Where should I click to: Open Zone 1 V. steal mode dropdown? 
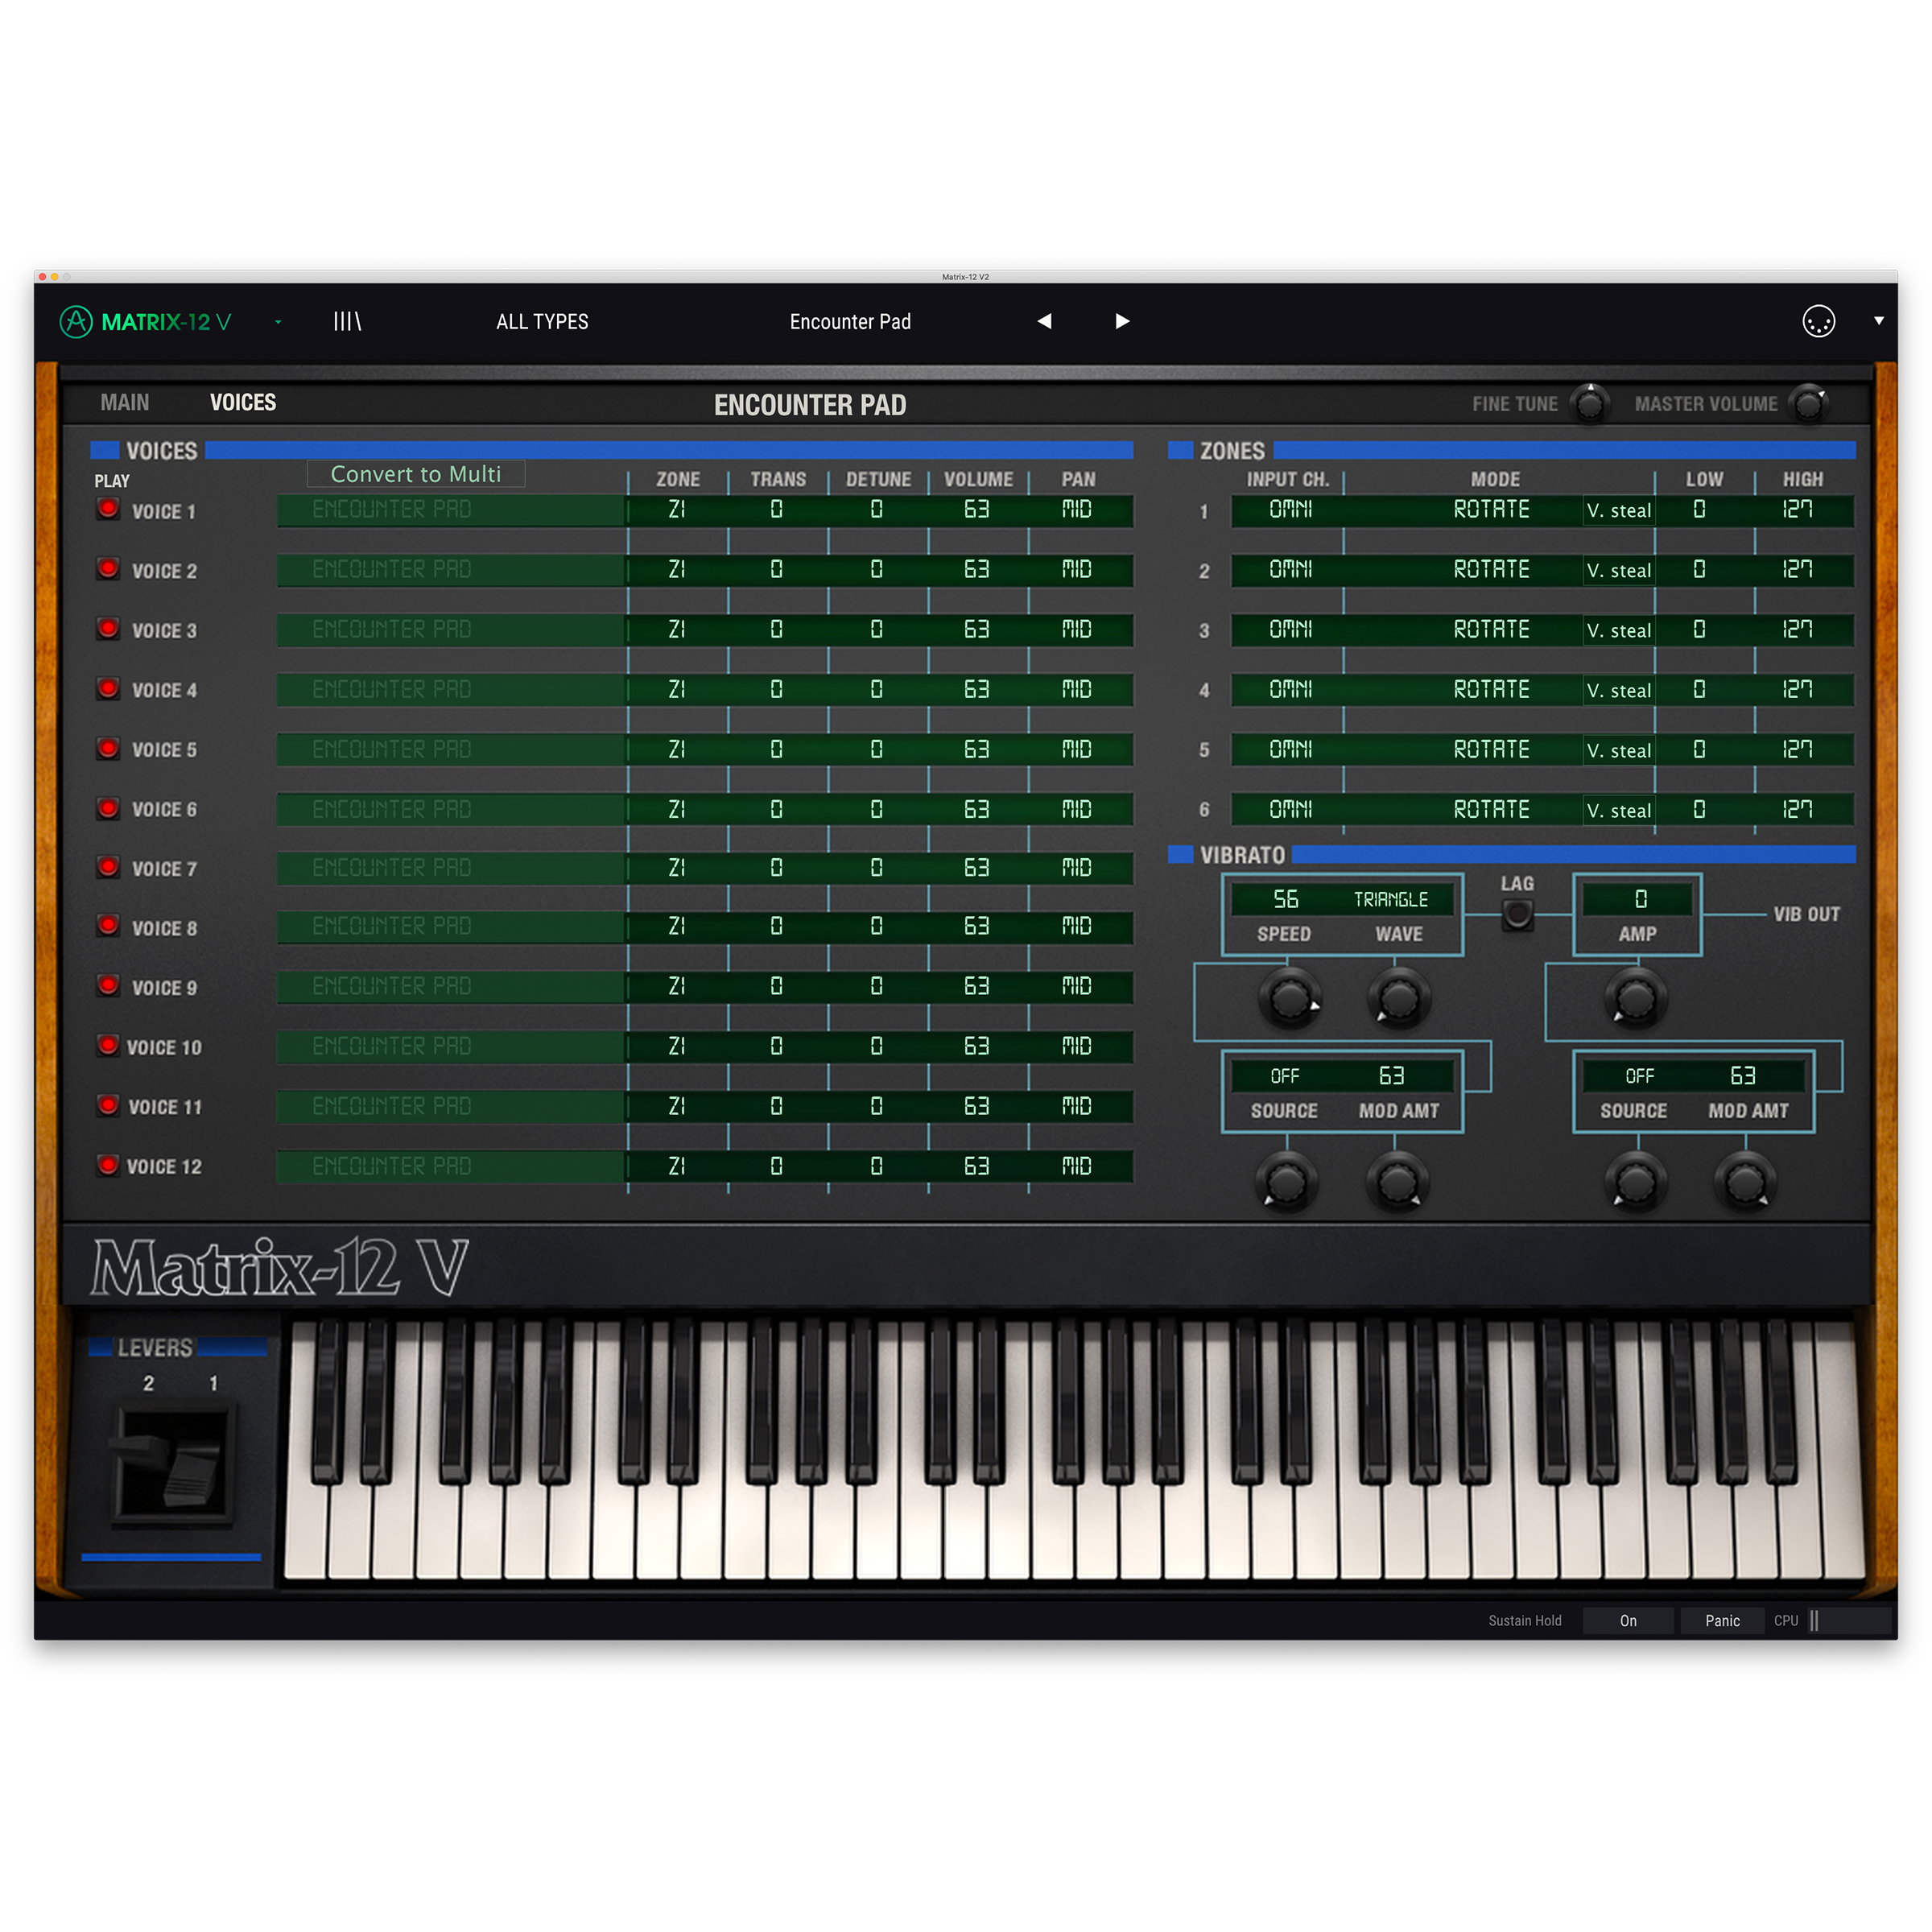(1618, 510)
